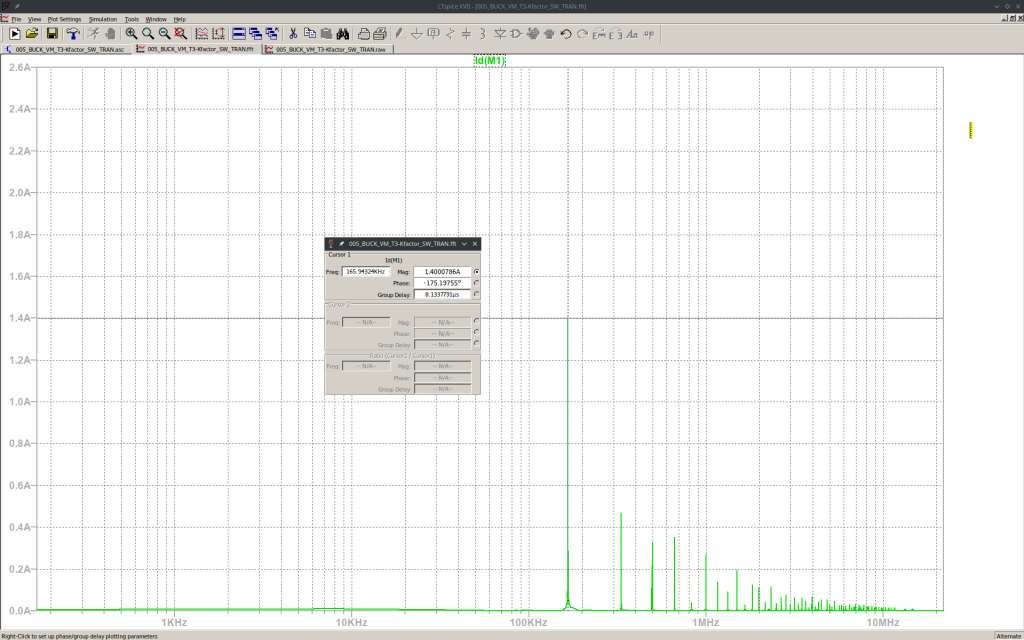
Task: Zoom in using the plus magnifier
Action: (x=131, y=33)
